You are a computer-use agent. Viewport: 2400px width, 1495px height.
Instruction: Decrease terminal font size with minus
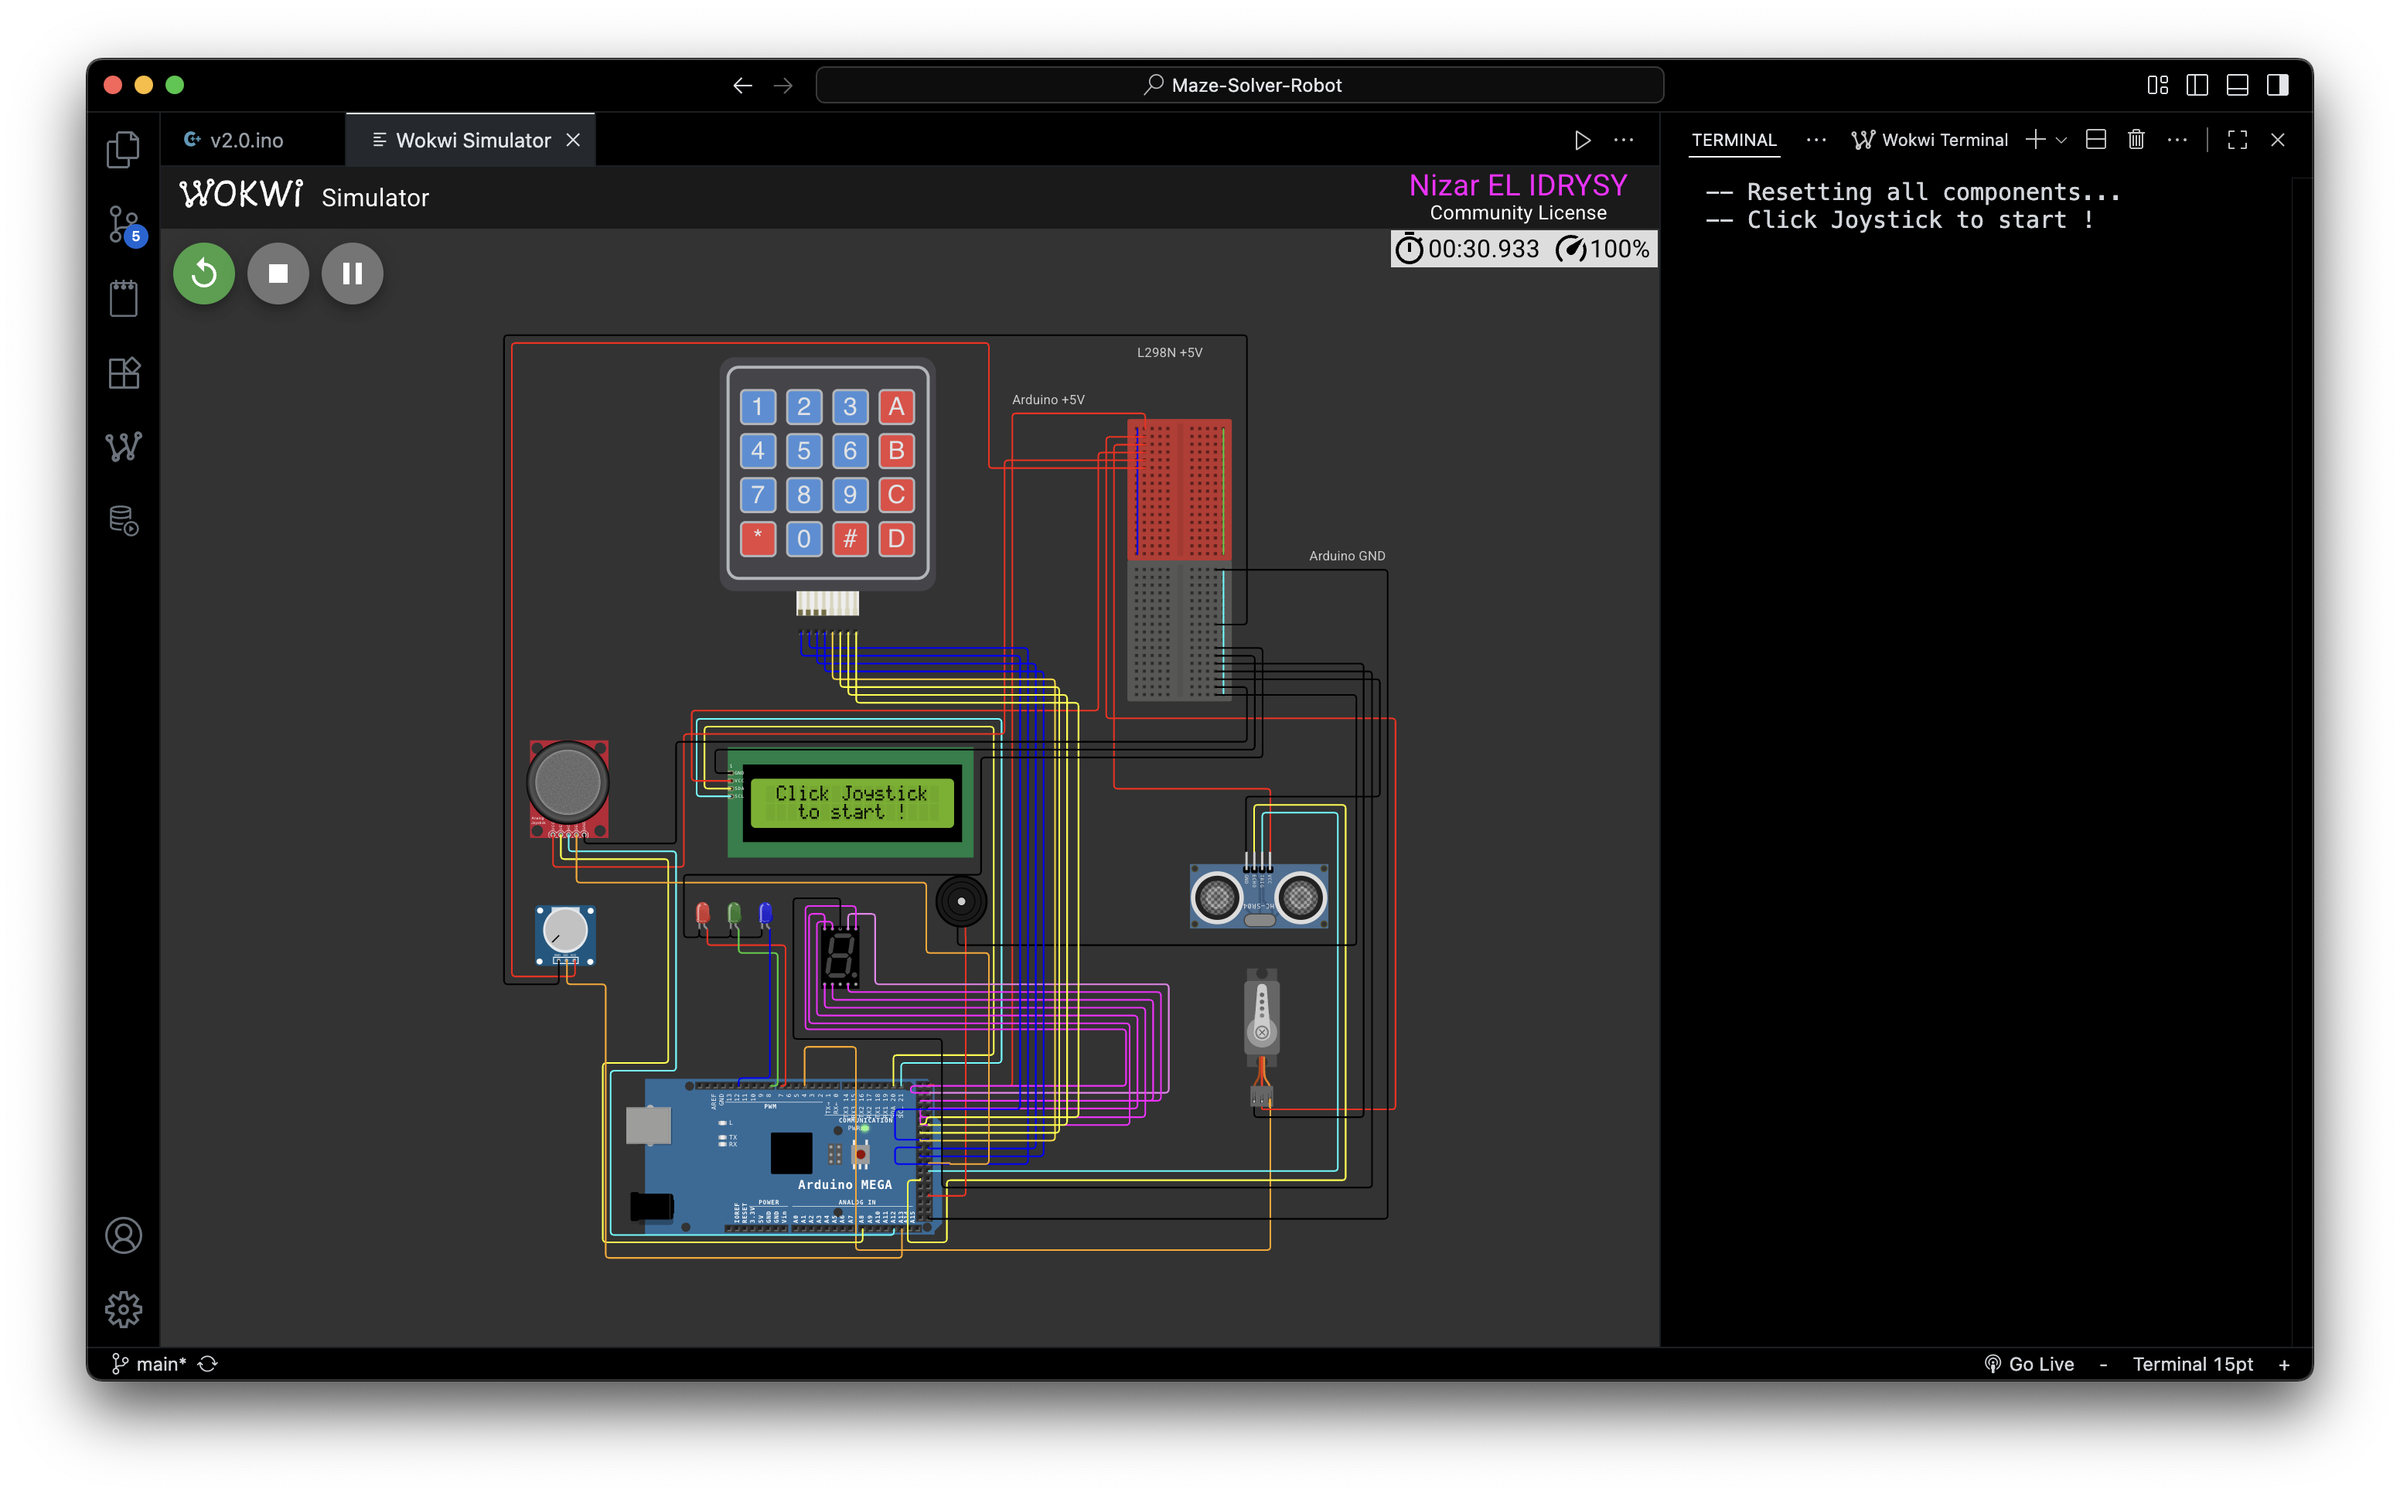point(2103,1364)
